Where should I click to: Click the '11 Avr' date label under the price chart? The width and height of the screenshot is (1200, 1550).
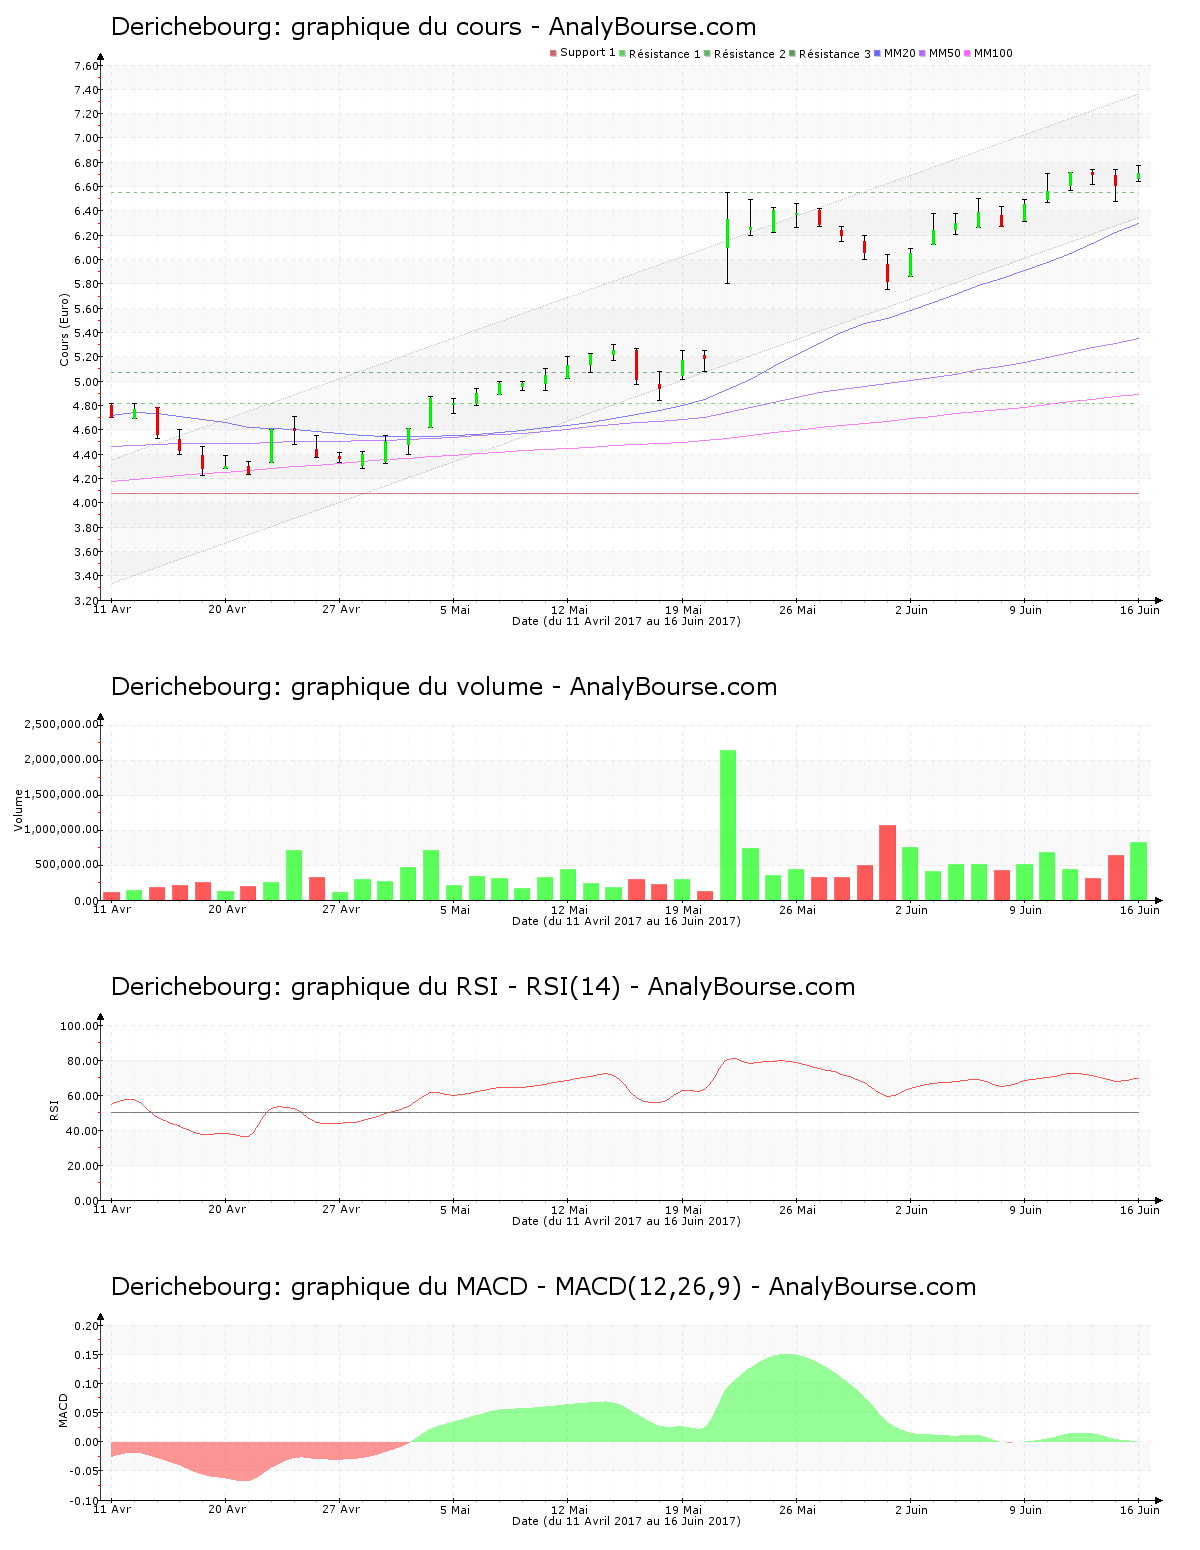pyautogui.click(x=112, y=610)
